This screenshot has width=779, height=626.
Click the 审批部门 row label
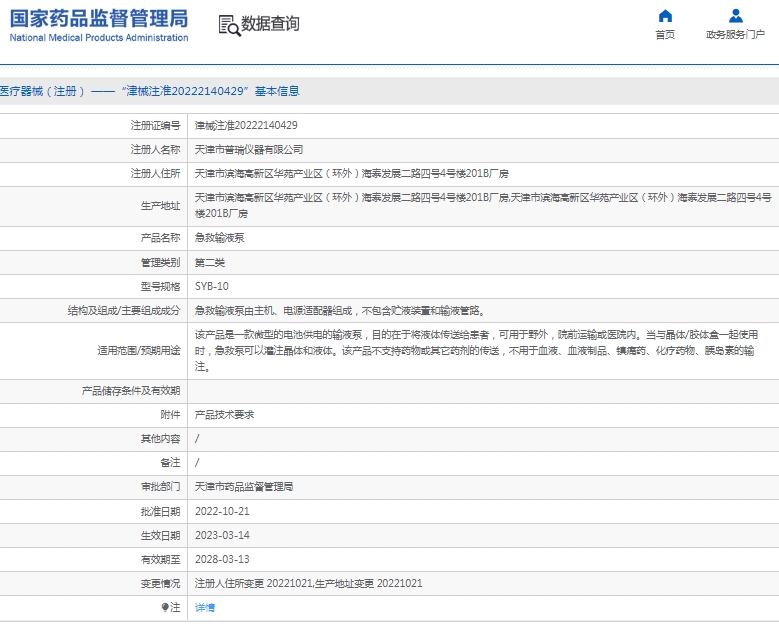pos(160,486)
